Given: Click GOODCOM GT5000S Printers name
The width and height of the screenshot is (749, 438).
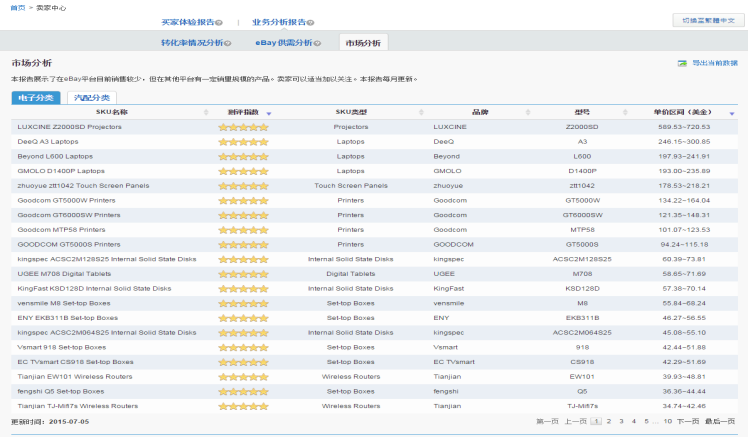Looking at the screenshot, I should click(69, 245).
